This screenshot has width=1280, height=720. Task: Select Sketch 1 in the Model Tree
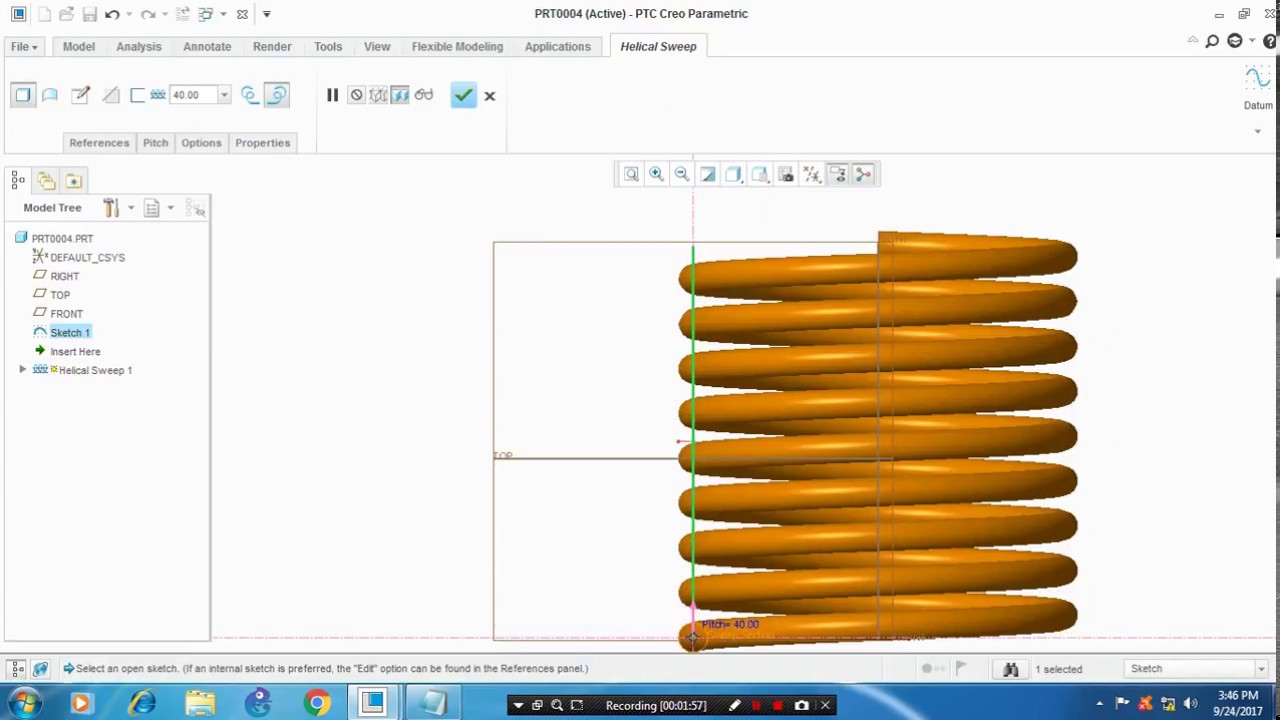[70, 333]
